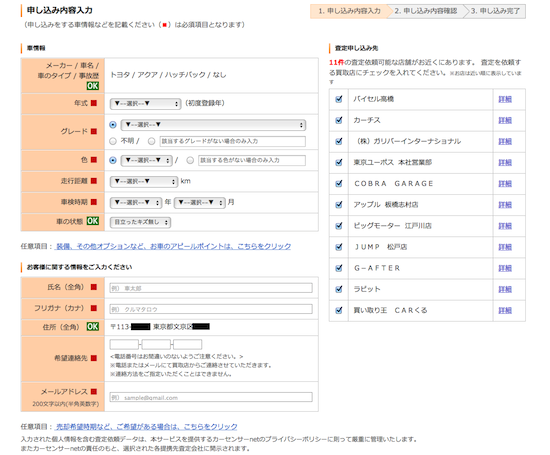Uncheck the COBRA GARAGE checkbox

click(338, 183)
